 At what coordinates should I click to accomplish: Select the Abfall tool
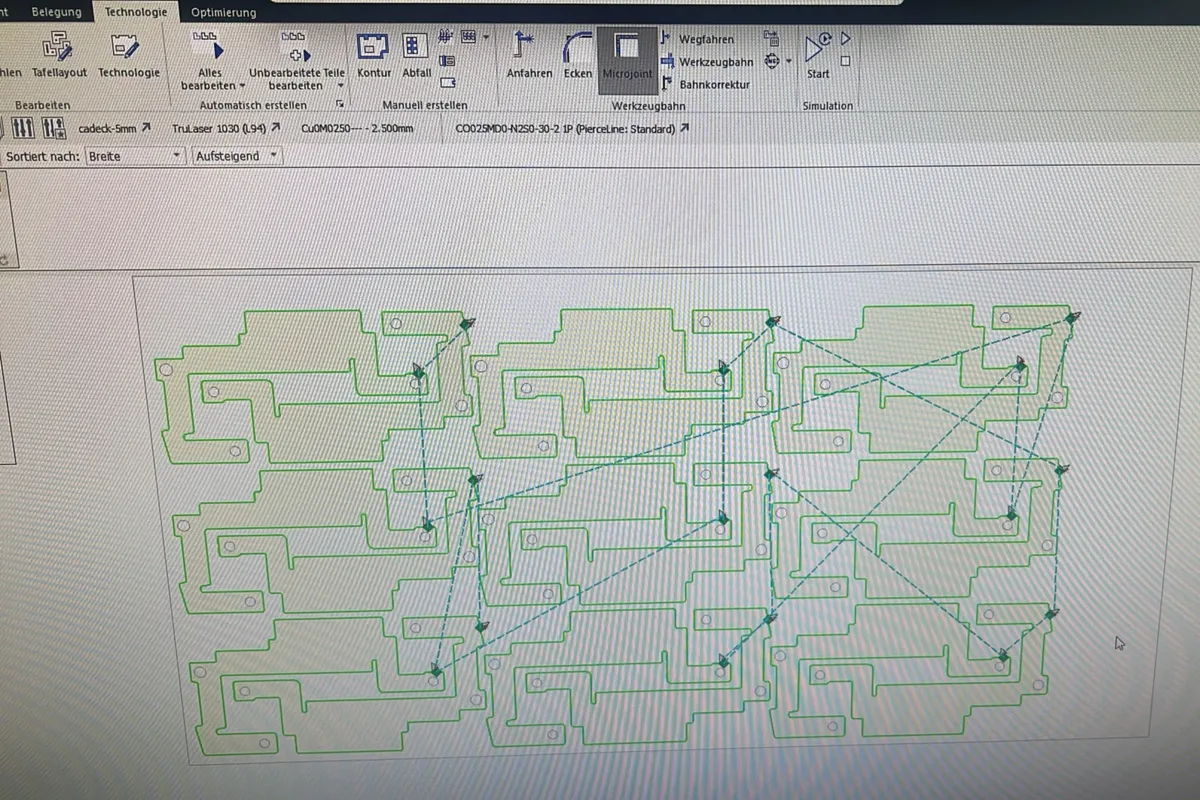coord(416,55)
